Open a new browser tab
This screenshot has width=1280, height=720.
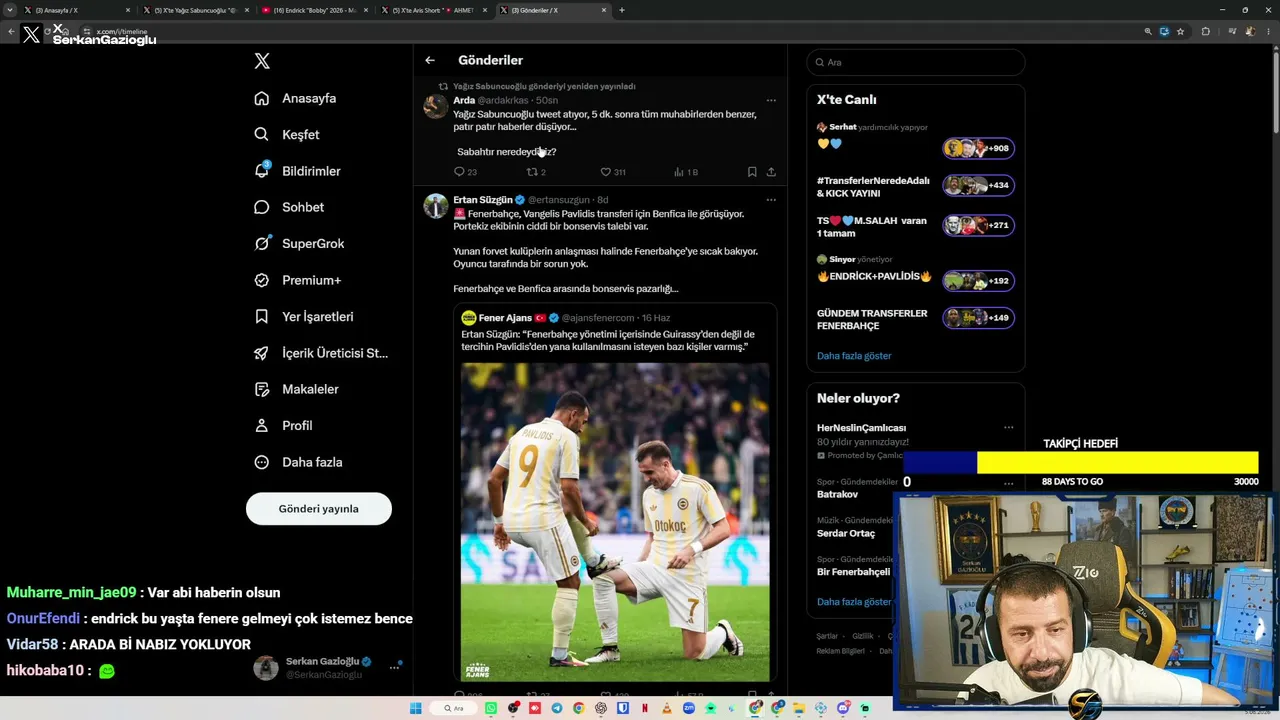tap(622, 10)
